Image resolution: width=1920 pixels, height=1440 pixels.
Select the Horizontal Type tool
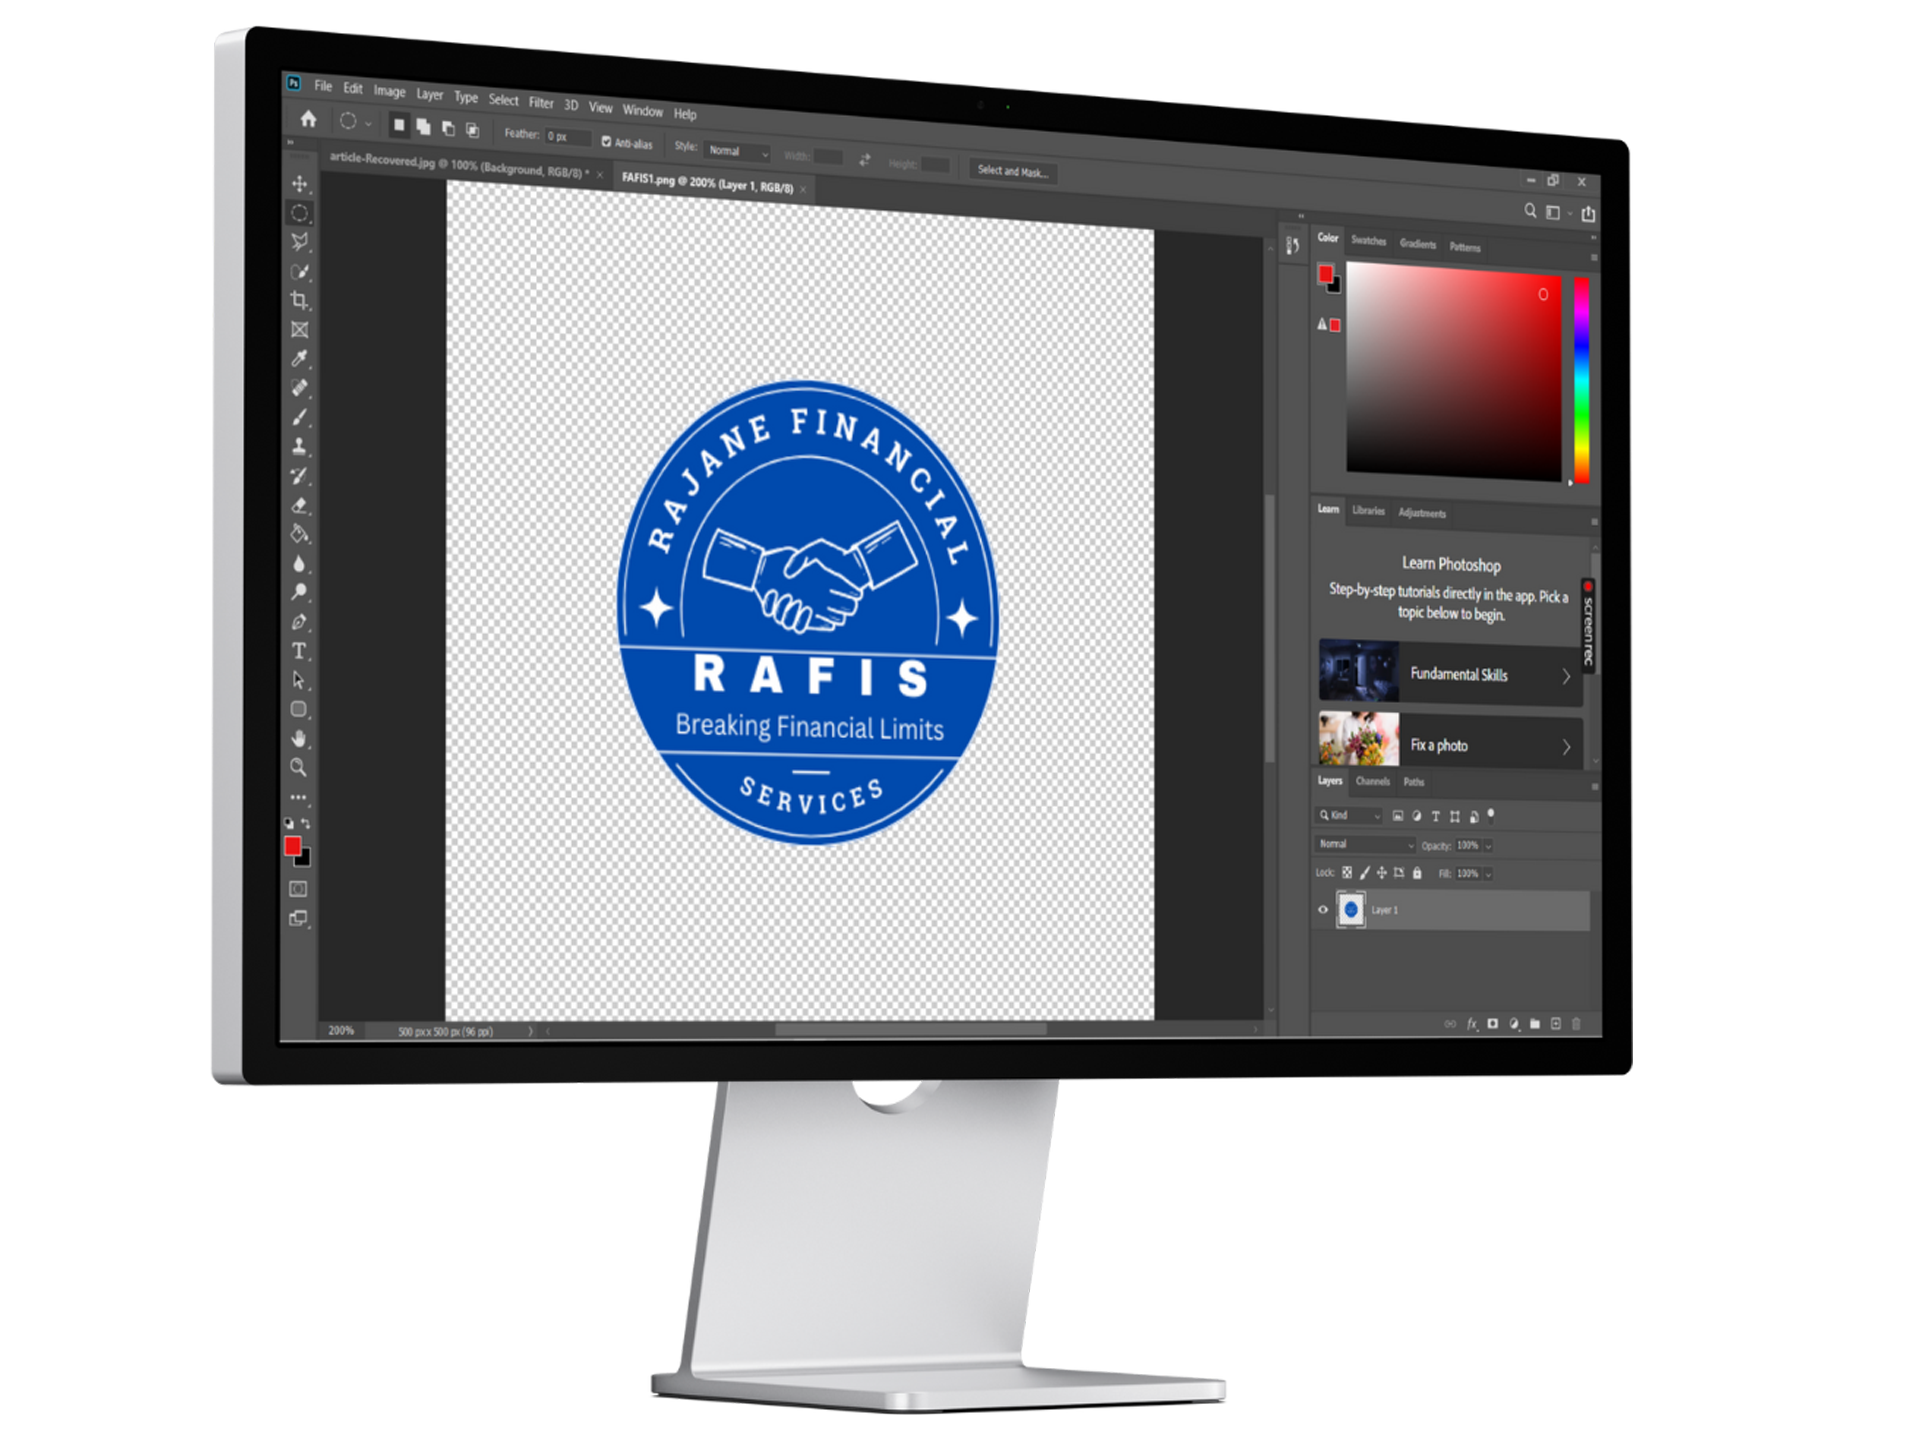tap(299, 651)
